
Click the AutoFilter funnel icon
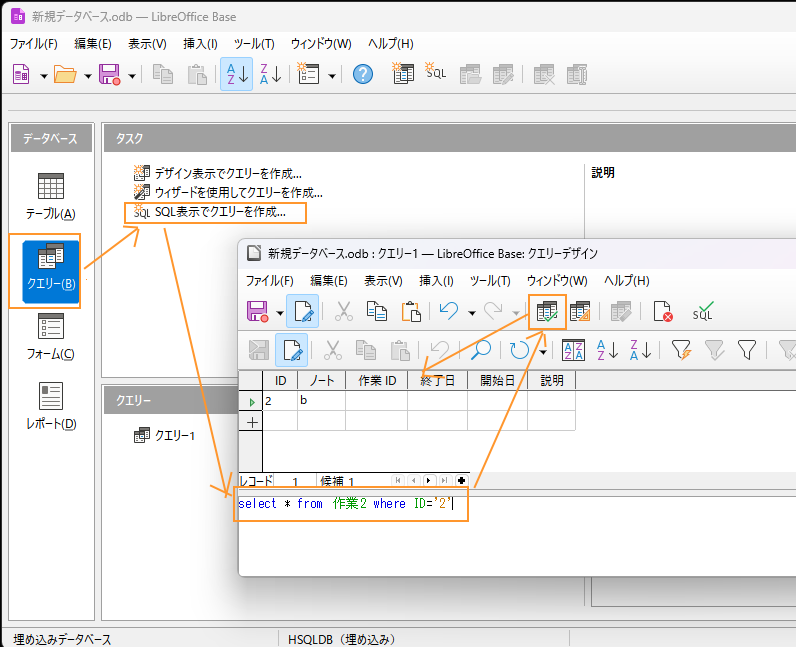pos(681,350)
